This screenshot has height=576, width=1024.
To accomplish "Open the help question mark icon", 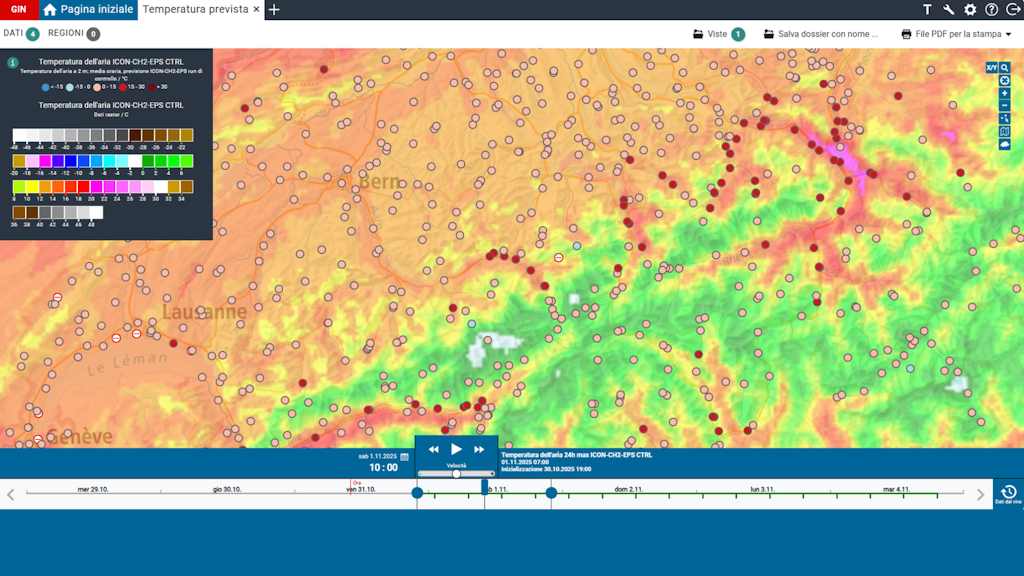I will point(991,10).
